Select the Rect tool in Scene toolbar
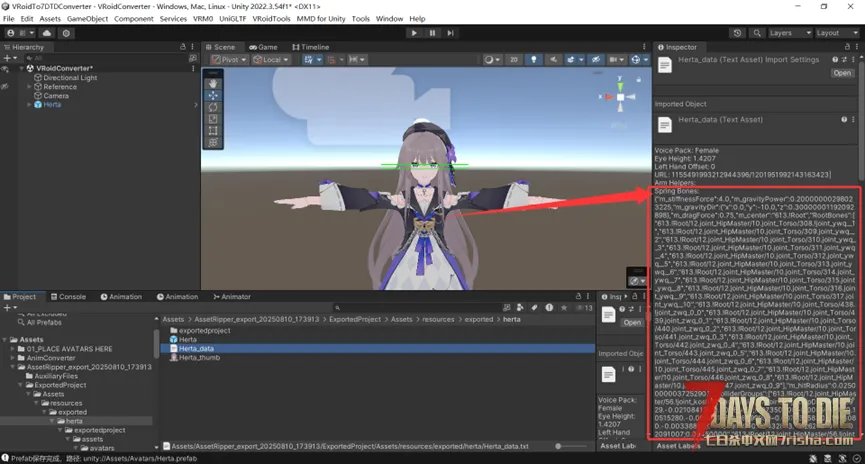The height and width of the screenshot is (464, 865). pos(213,131)
